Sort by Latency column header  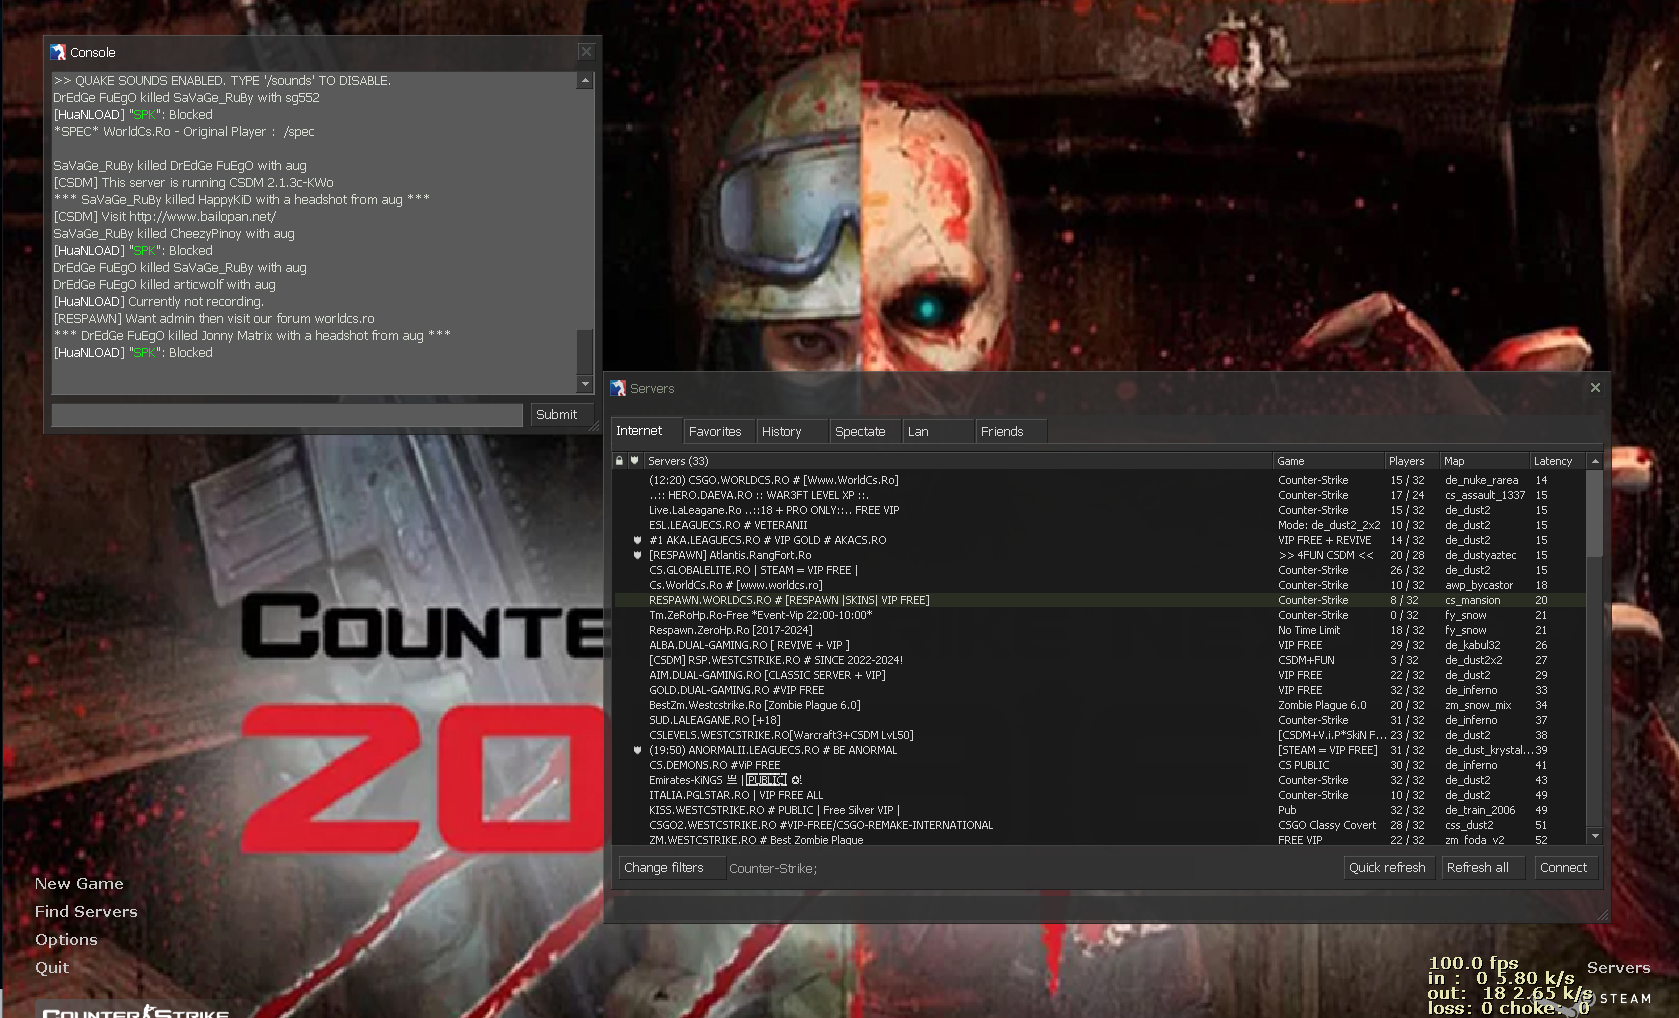[1557, 461]
